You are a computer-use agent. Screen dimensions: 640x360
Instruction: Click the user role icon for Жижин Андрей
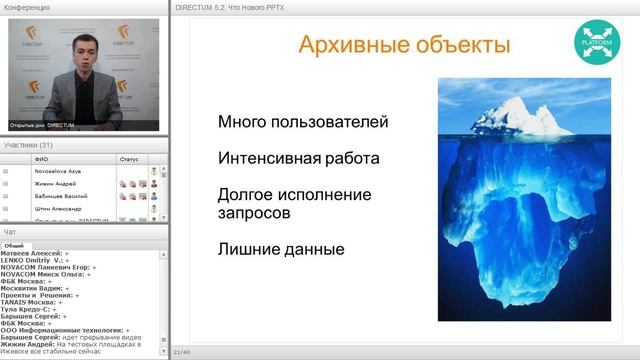tap(154, 184)
